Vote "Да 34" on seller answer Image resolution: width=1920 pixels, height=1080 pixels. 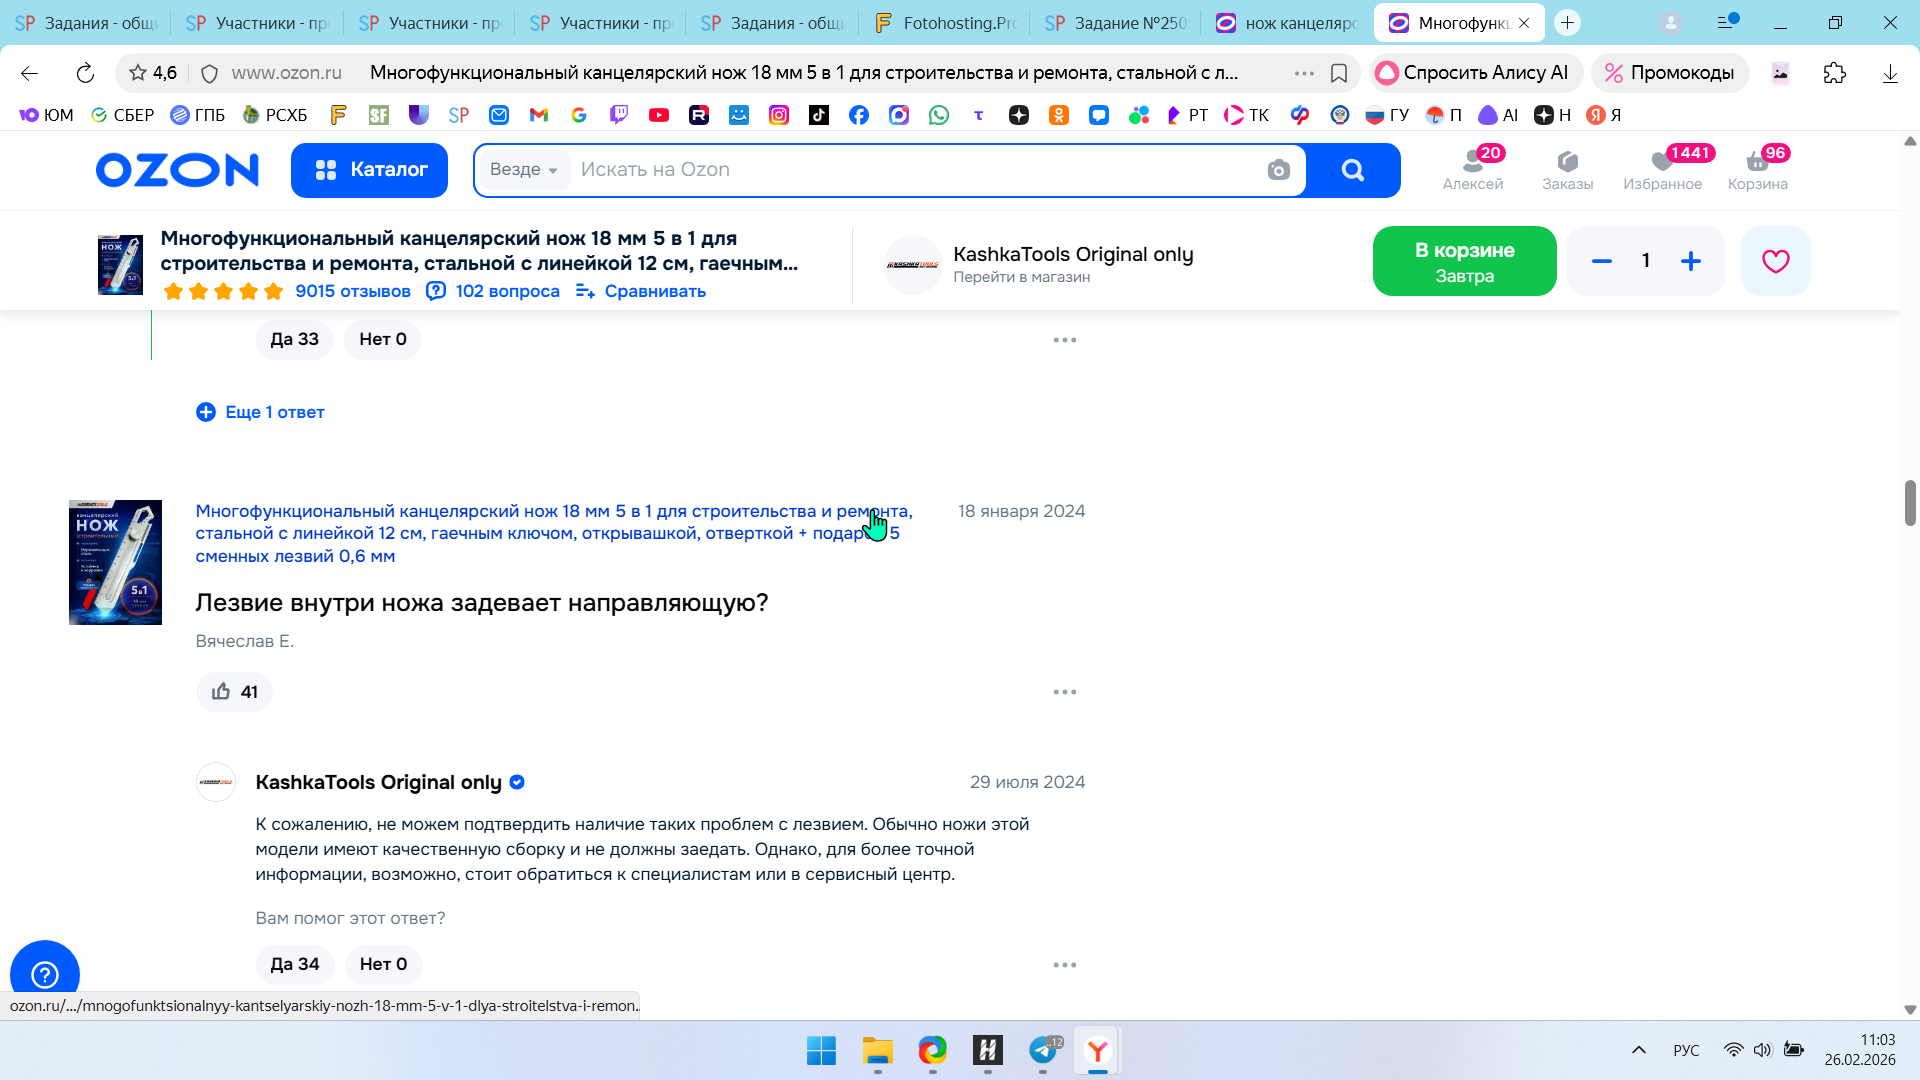pos(294,964)
